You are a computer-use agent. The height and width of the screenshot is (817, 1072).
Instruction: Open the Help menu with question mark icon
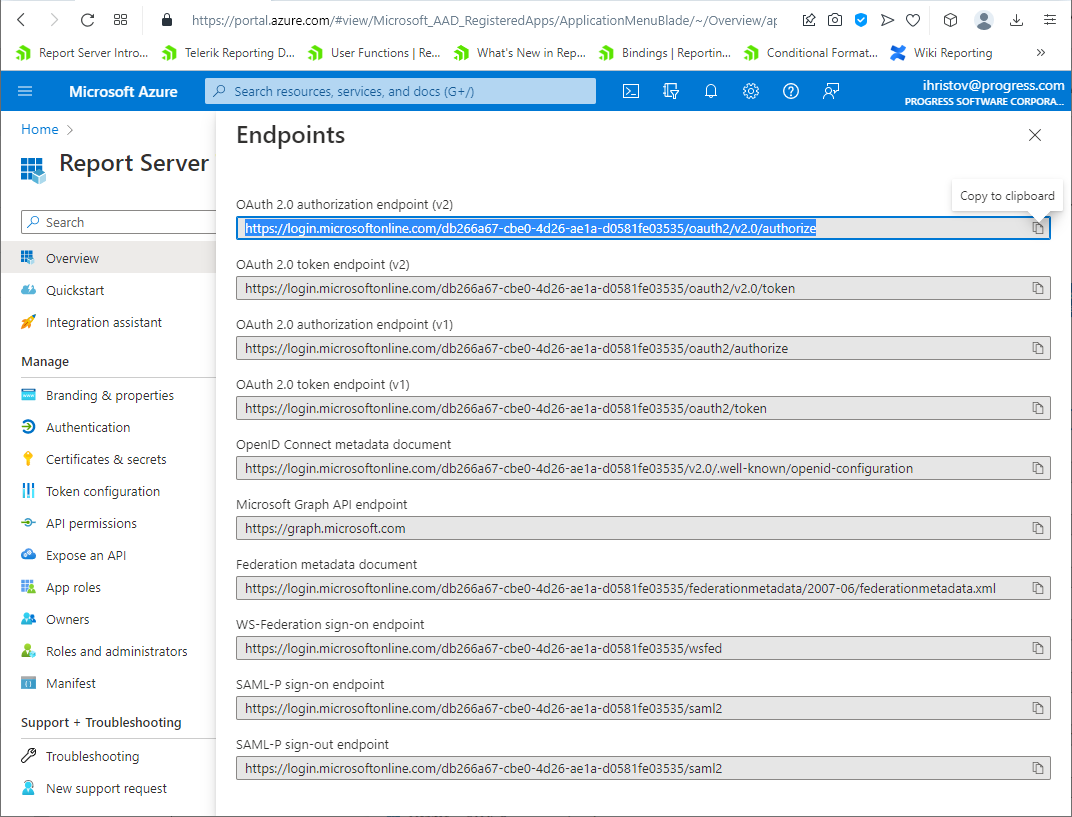coord(791,91)
